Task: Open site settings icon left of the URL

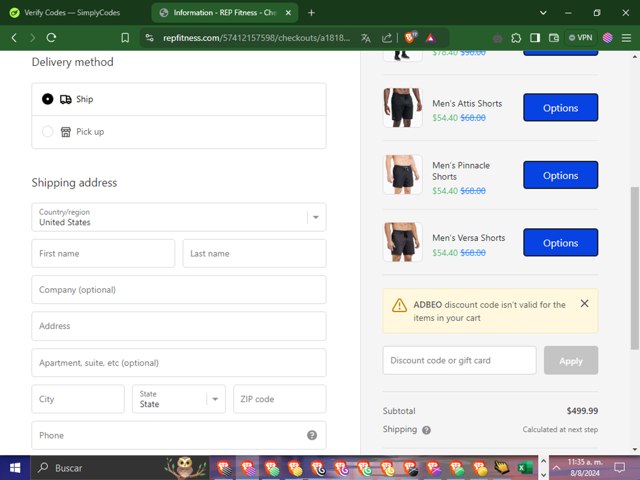Action: tap(150, 38)
